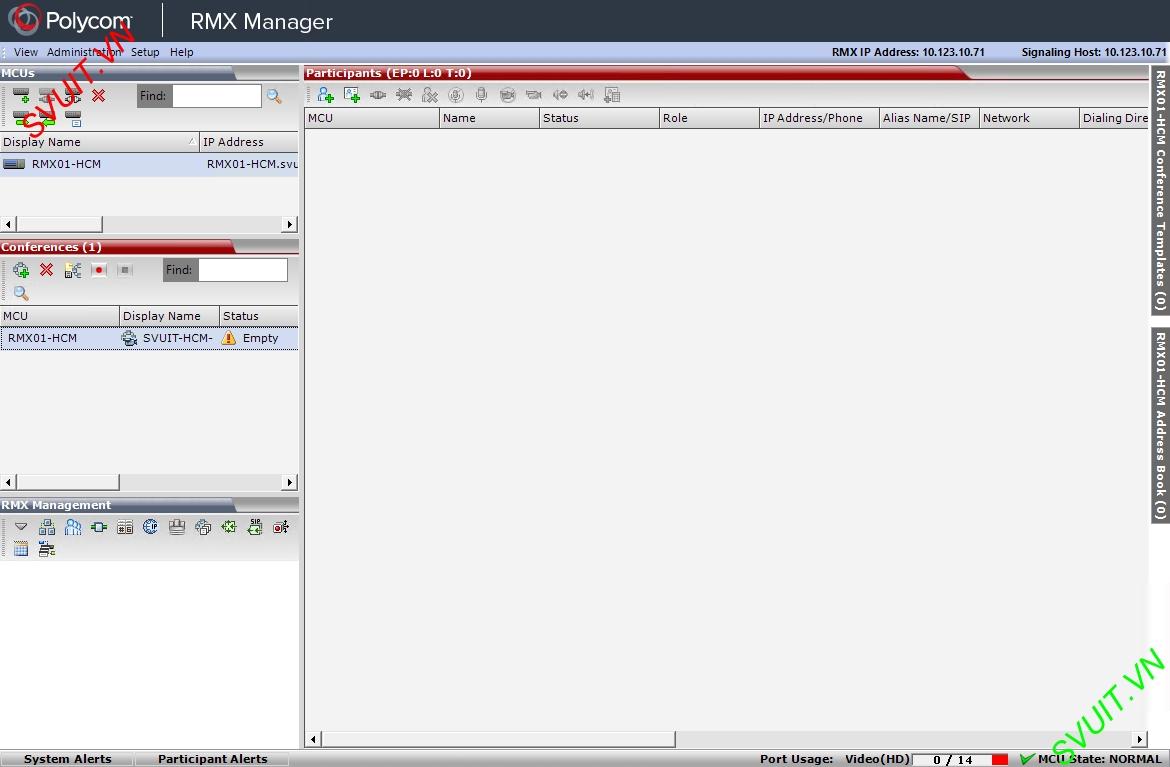Open Recording Links icon with red dot
This screenshot has height=767, width=1170.
[281, 527]
